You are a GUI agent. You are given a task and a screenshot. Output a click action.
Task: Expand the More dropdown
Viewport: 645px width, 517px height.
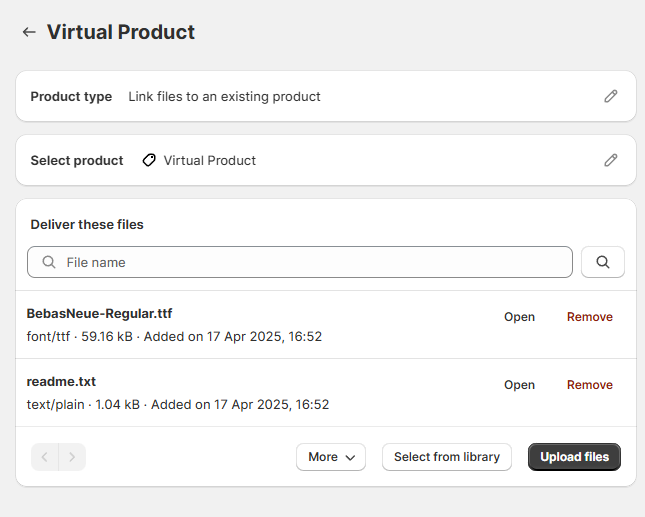pyautogui.click(x=331, y=457)
